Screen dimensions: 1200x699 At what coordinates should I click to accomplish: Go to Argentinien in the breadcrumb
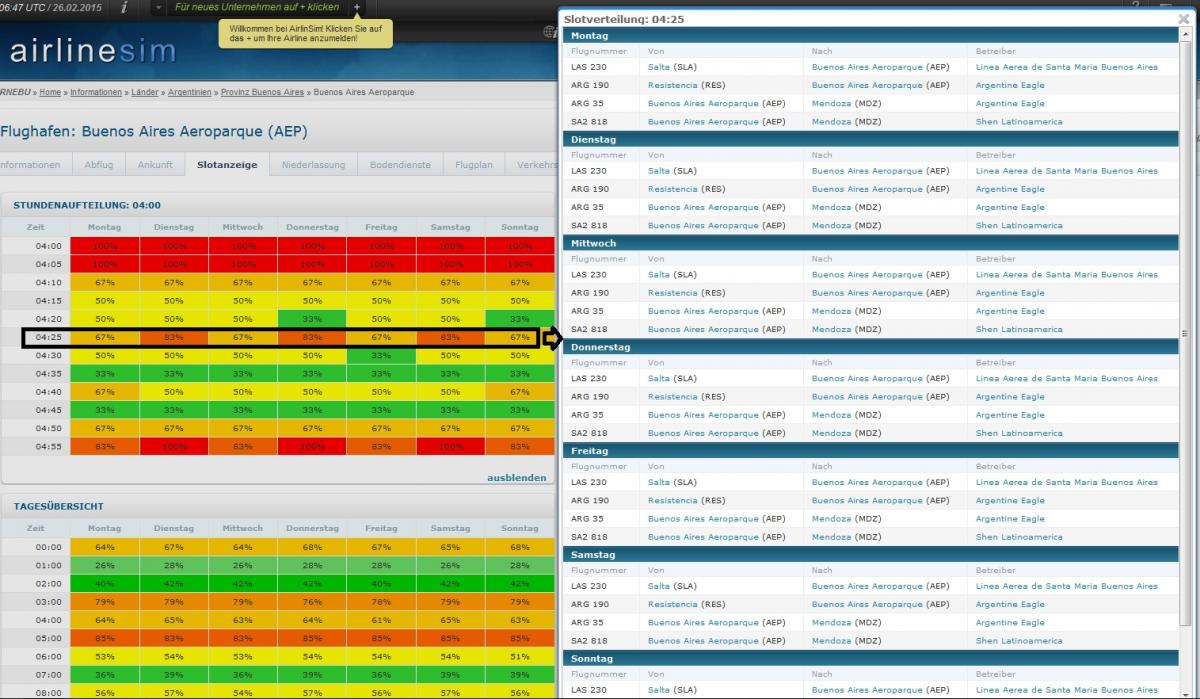(x=190, y=92)
